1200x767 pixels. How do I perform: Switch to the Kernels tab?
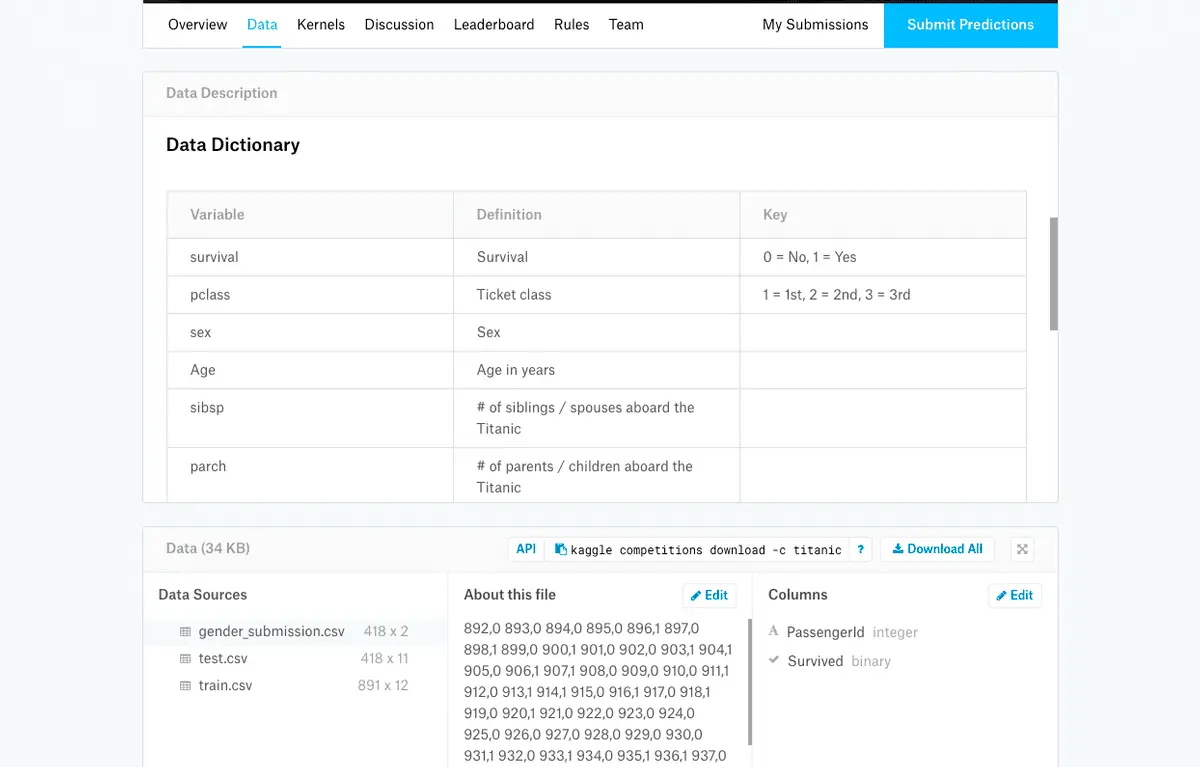pos(321,24)
